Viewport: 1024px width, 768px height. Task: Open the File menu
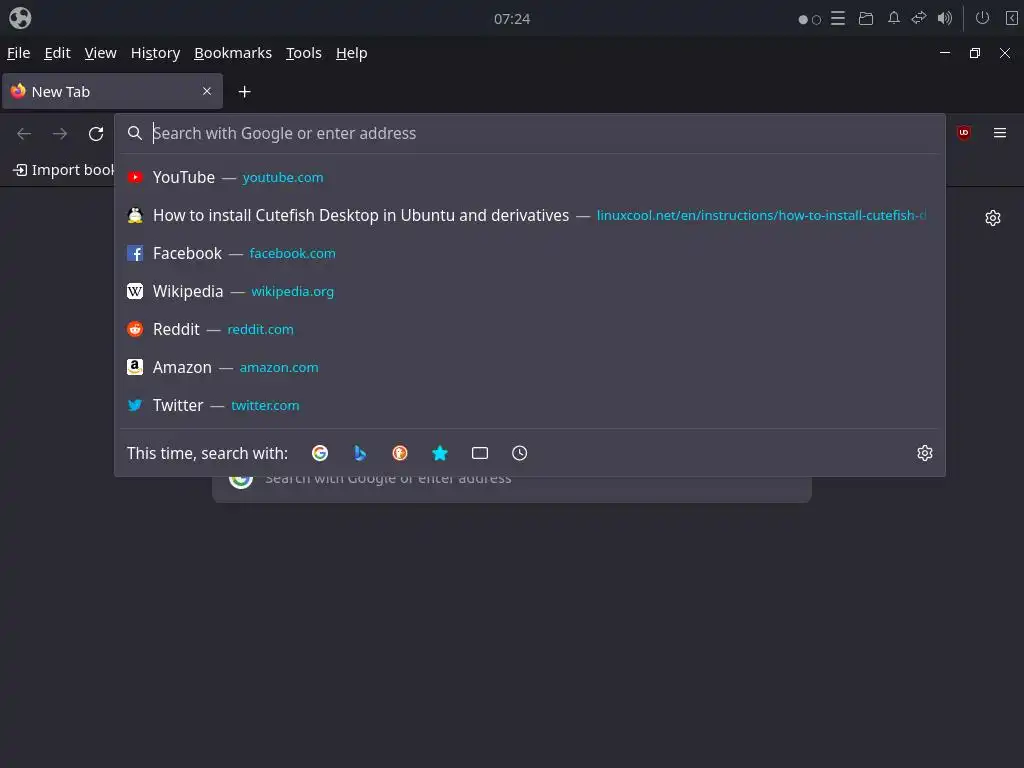18,53
